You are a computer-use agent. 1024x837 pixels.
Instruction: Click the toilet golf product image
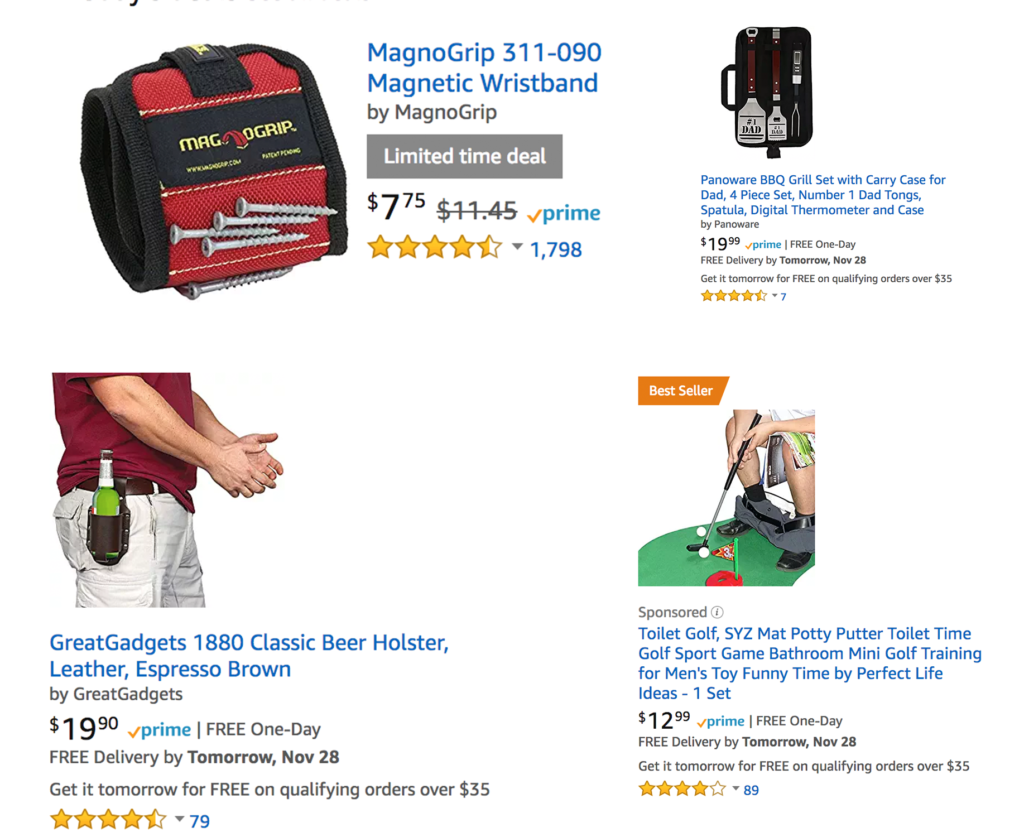[726, 497]
